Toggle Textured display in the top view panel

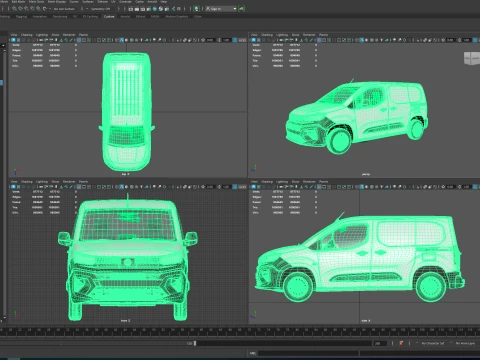coord(137,40)
